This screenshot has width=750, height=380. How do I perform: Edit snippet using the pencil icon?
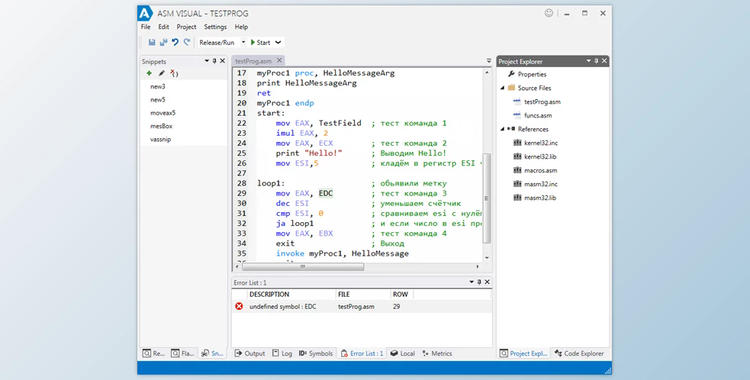(x=162, y=73)
